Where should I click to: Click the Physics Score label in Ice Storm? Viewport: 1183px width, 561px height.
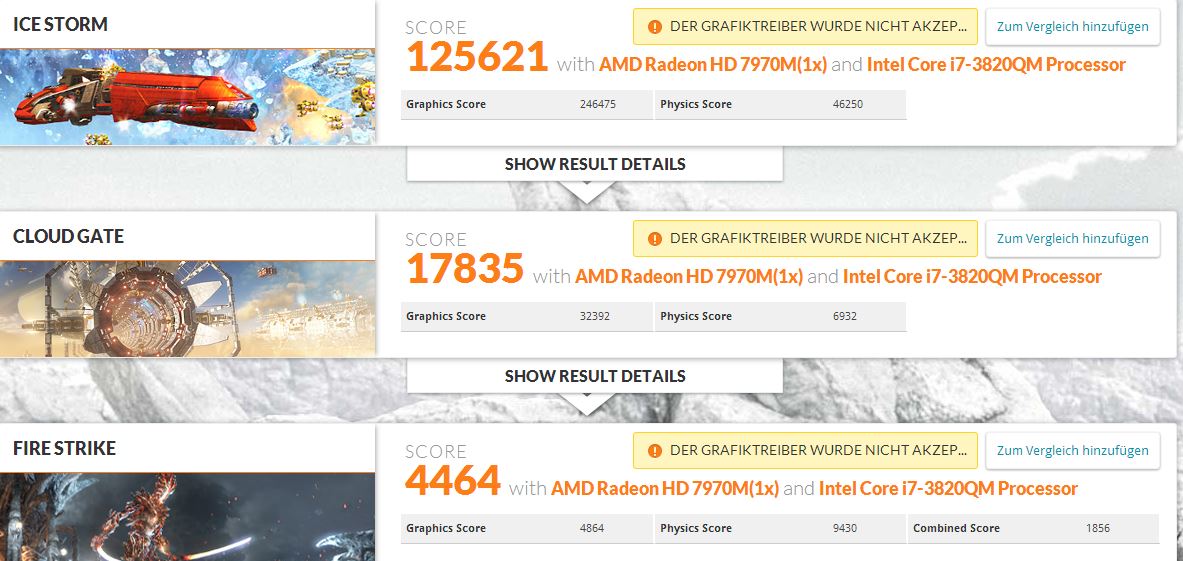(x=696, y=105)
